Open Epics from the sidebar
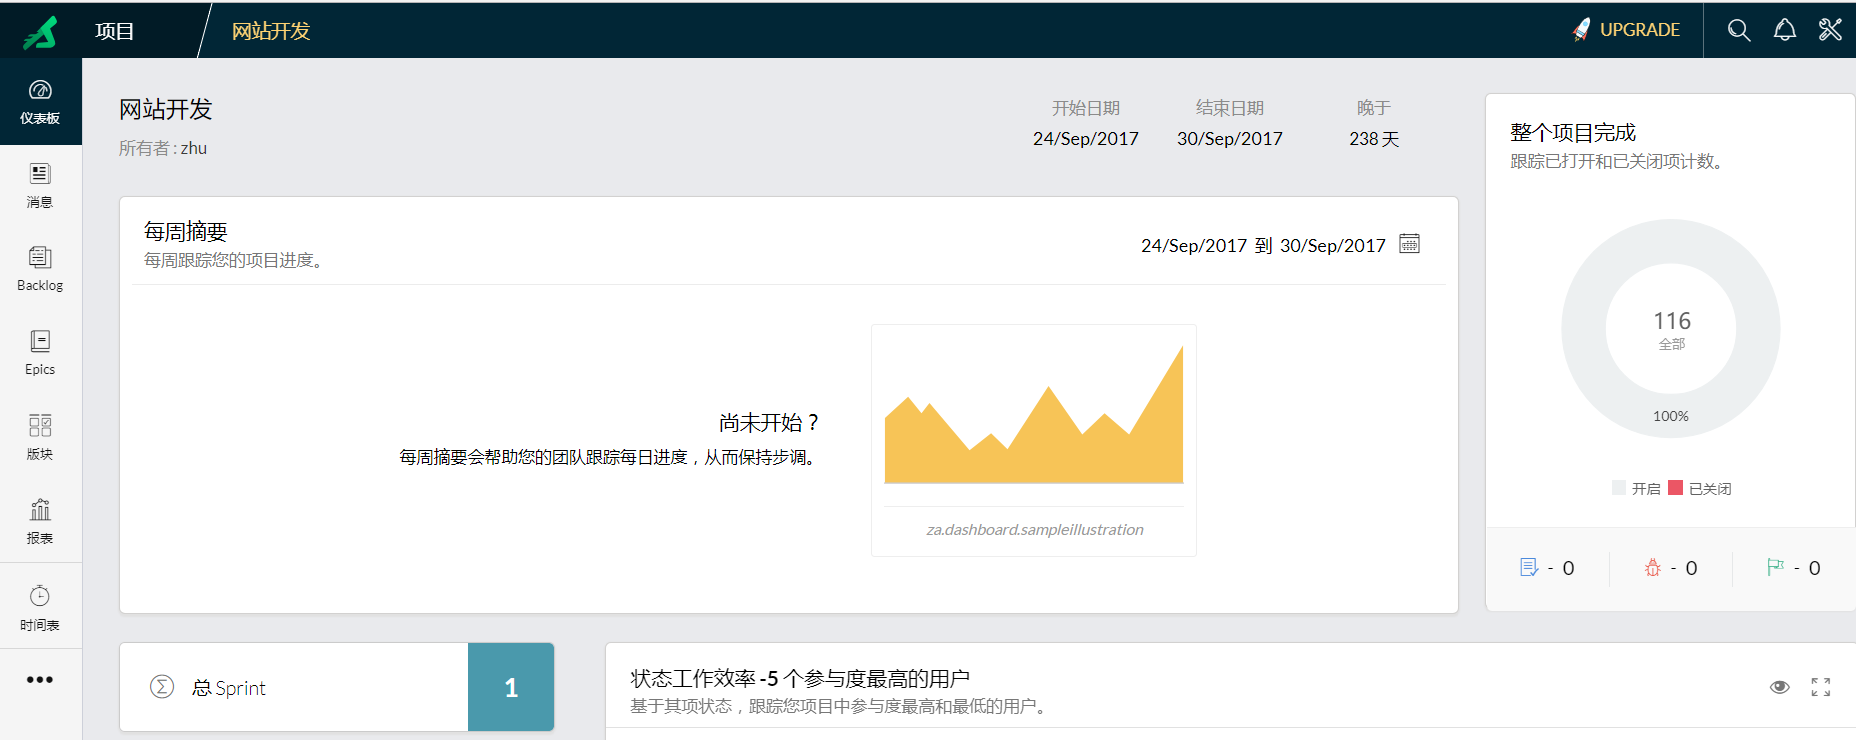 40,353
